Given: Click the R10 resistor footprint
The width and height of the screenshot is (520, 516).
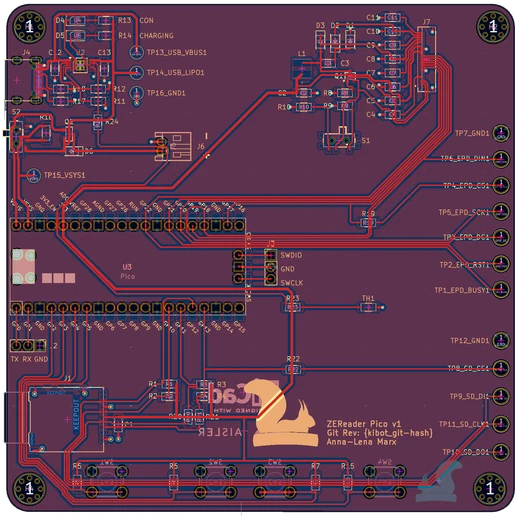Looking at the screenshot, I should click(x=303, y=107).
